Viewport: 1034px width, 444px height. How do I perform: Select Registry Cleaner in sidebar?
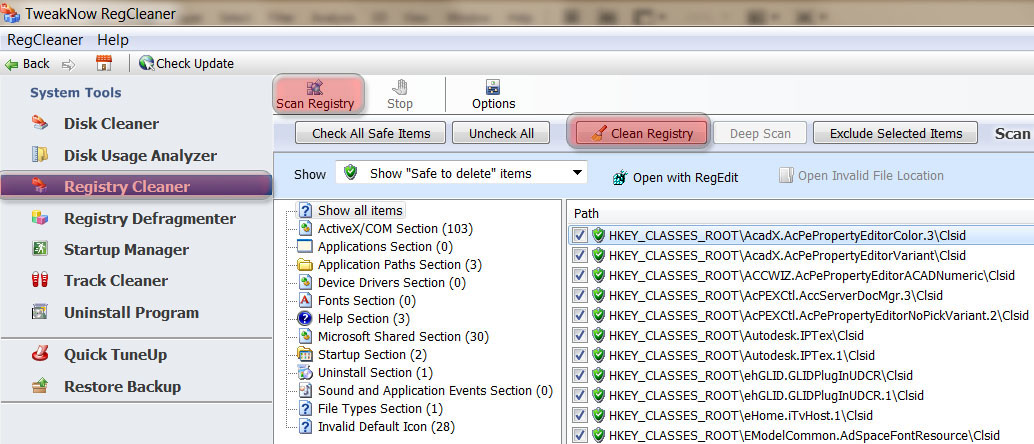[x=136, y=187]
